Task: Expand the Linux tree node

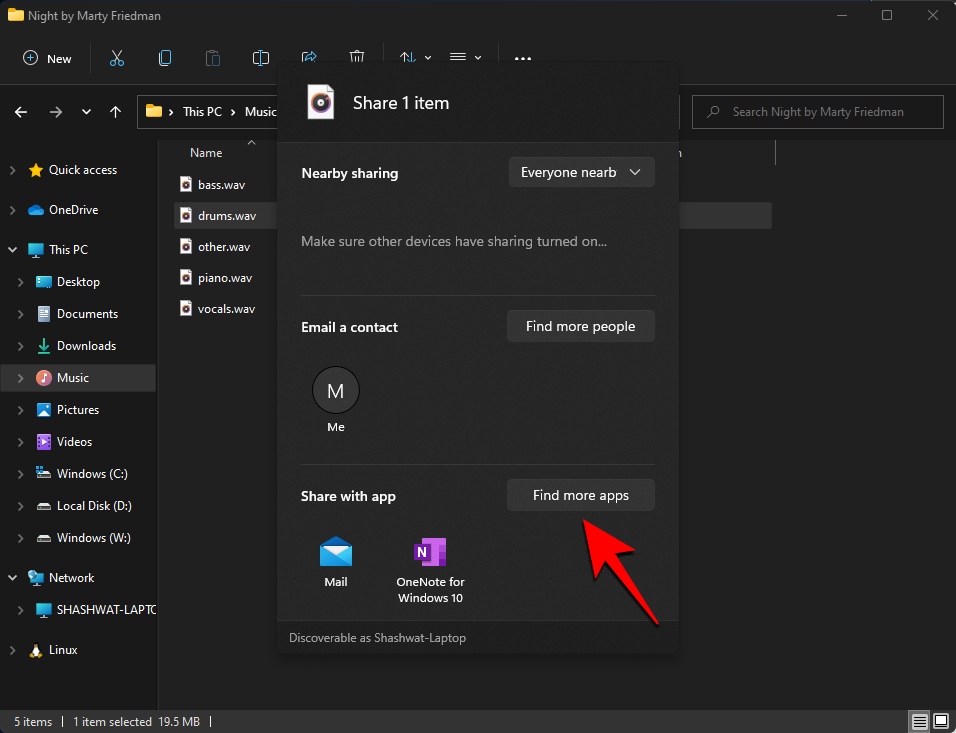Action: tap(12, 650)
